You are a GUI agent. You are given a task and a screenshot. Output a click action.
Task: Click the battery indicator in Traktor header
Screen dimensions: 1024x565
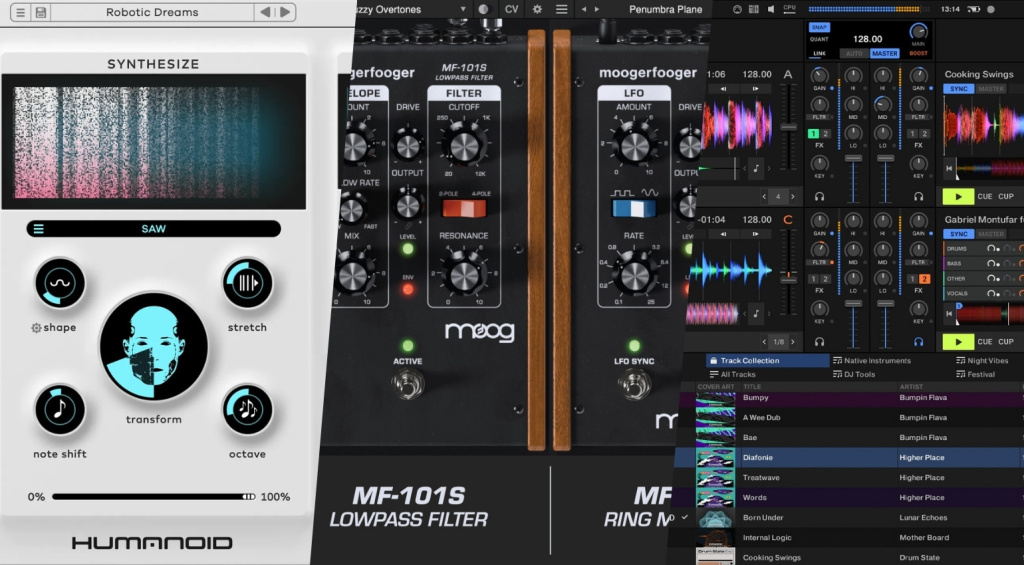(x=973, y=9)
